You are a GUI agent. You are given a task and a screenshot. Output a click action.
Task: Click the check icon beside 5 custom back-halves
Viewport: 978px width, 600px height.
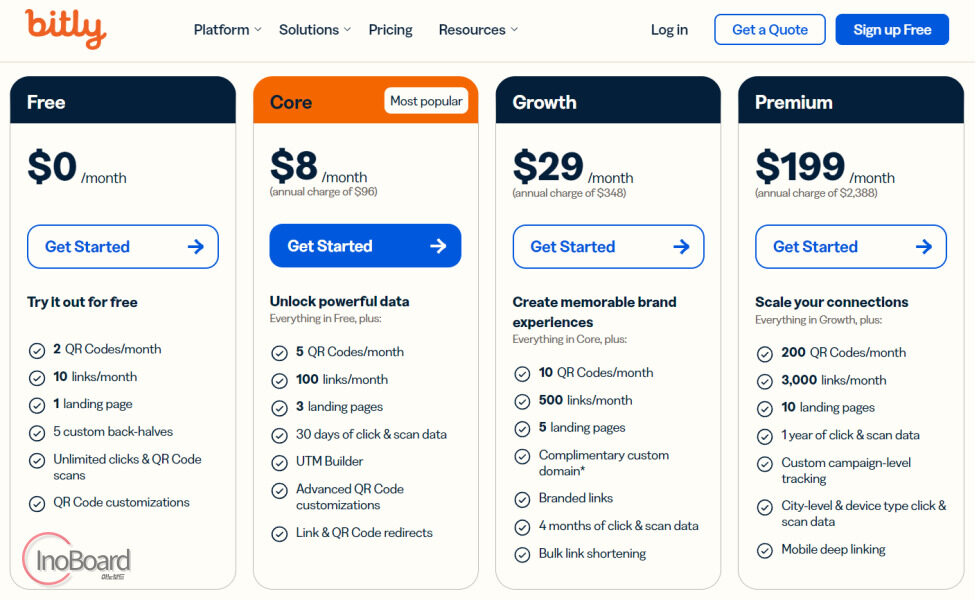37,433
